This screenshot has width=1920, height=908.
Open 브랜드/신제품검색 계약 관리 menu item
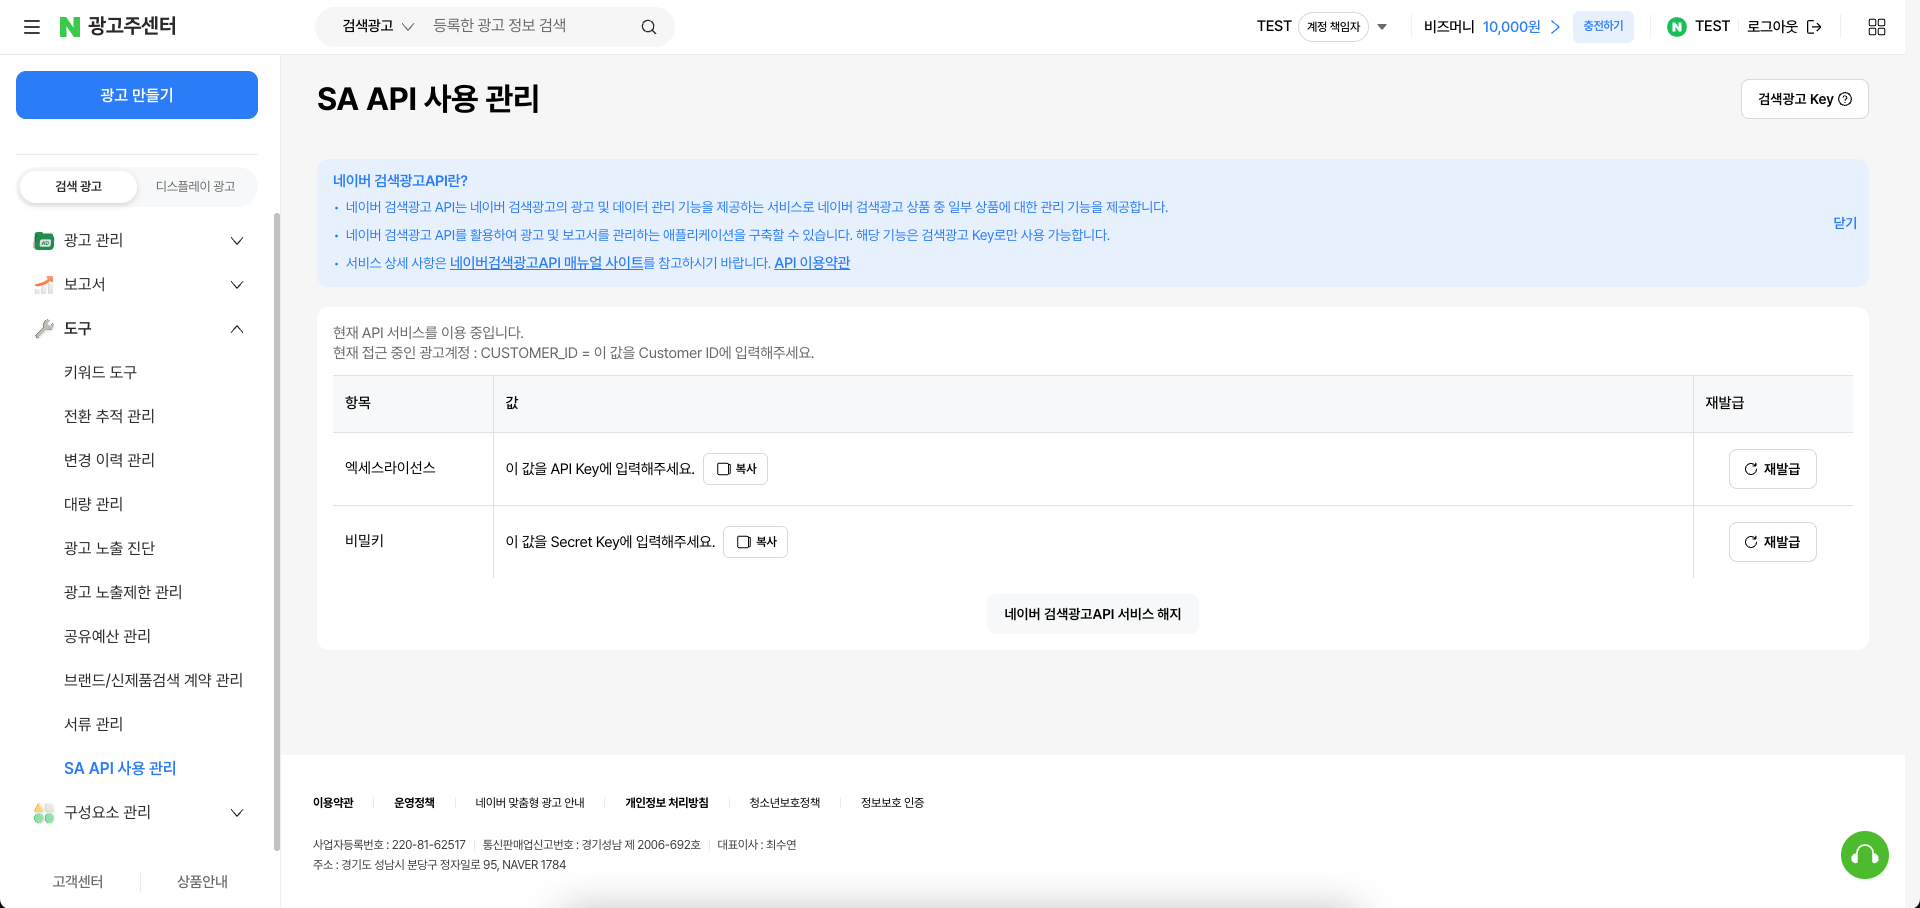(x=153, y=680)
